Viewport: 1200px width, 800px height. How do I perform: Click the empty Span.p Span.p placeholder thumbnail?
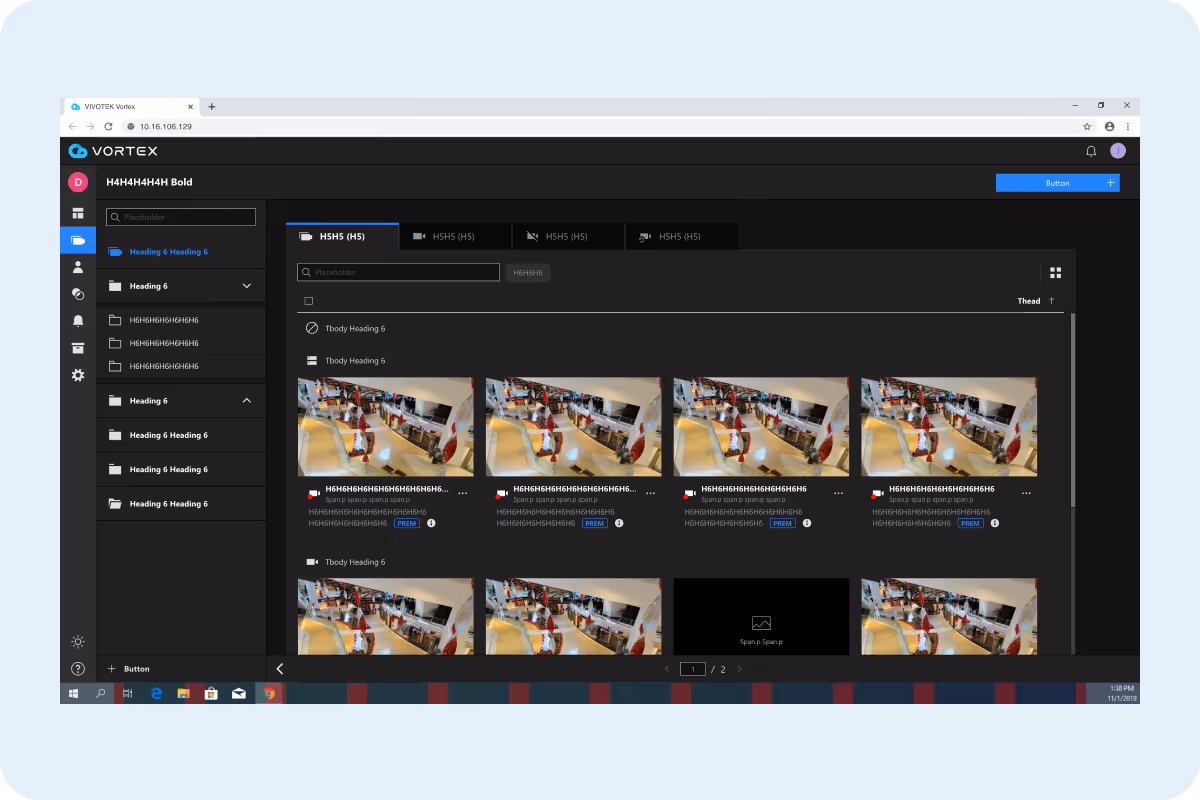(761, 617)
